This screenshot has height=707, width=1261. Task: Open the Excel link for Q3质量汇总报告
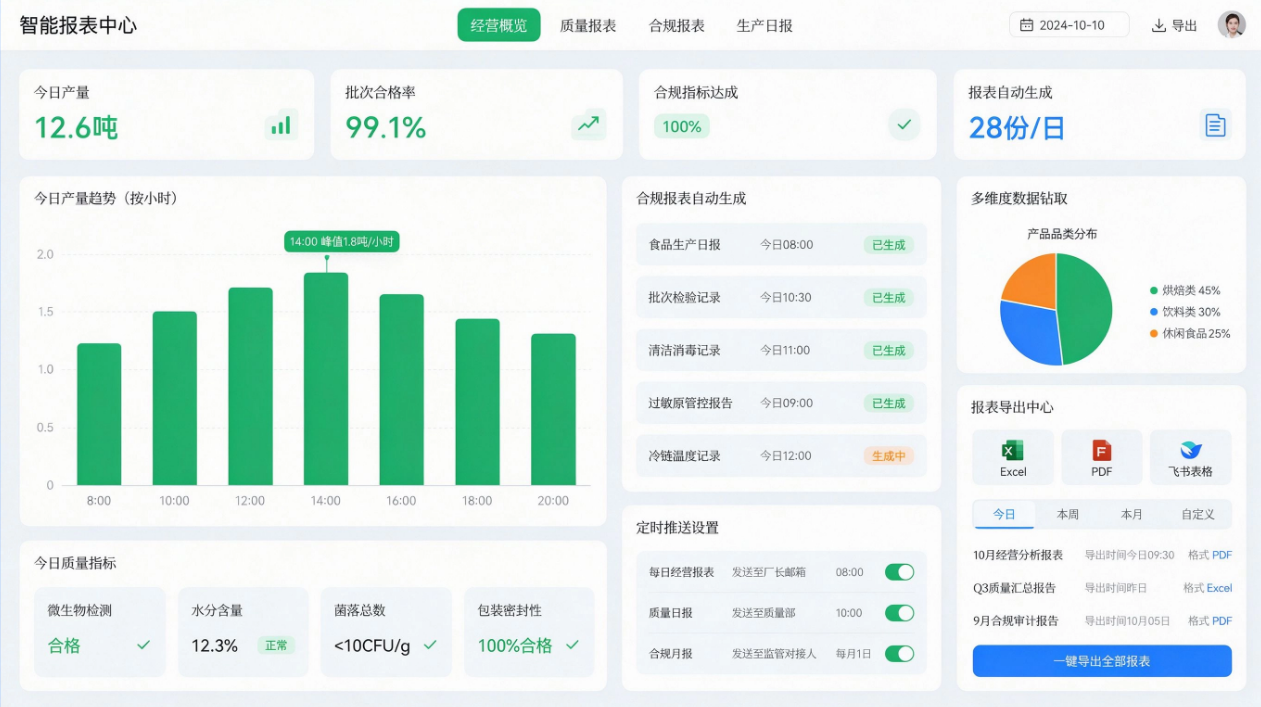(1219, 588)
